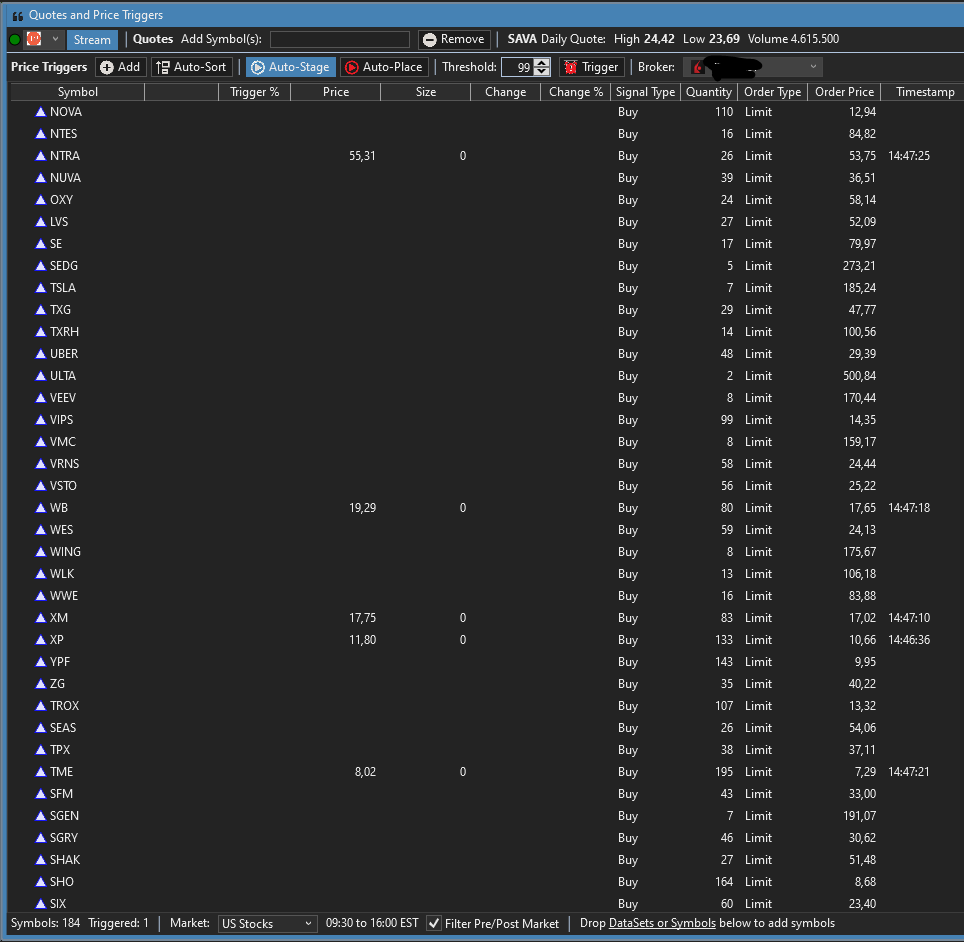Click YPF quantity 143 cell
The width and height of the screenshot is (964, 942).
click(724, 662)
